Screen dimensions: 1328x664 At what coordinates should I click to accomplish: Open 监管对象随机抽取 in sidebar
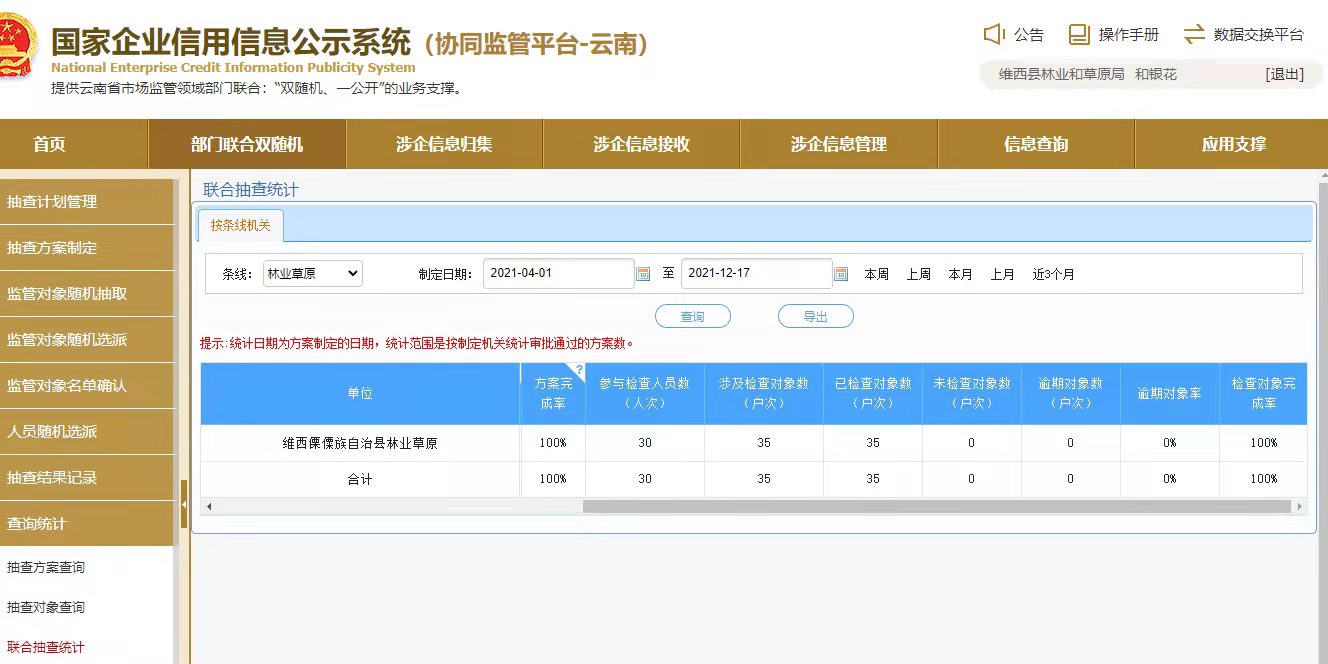pos(87,294)
